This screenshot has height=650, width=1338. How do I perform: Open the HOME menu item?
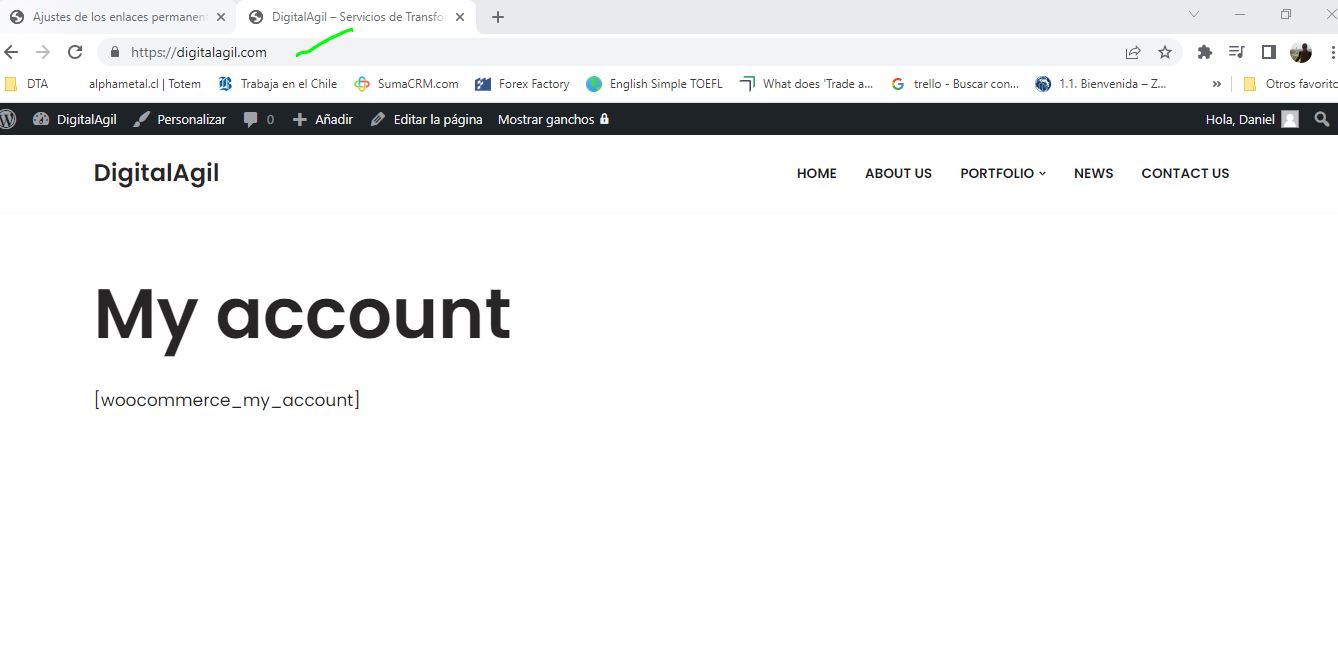tap(817, 173)
